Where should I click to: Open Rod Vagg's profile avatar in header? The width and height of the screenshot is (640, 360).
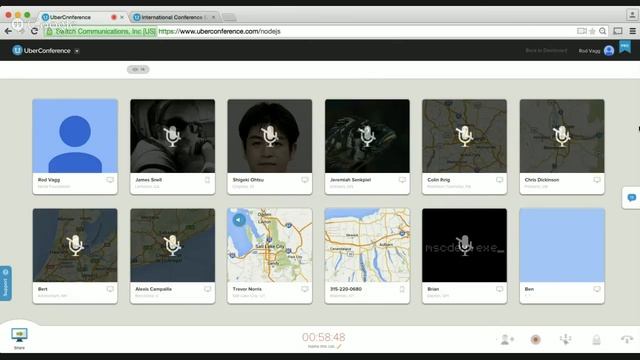[x=609, y=51]
